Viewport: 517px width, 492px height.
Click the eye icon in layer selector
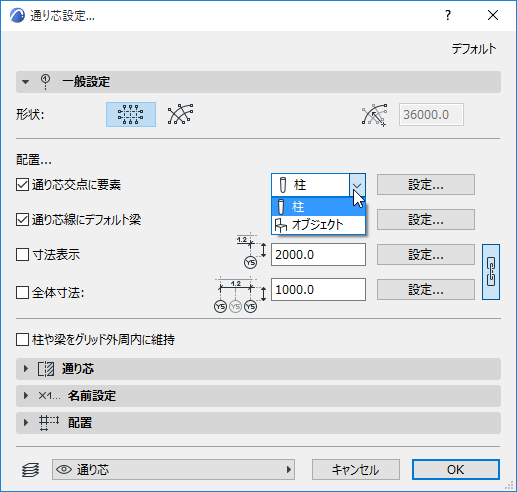64,470
